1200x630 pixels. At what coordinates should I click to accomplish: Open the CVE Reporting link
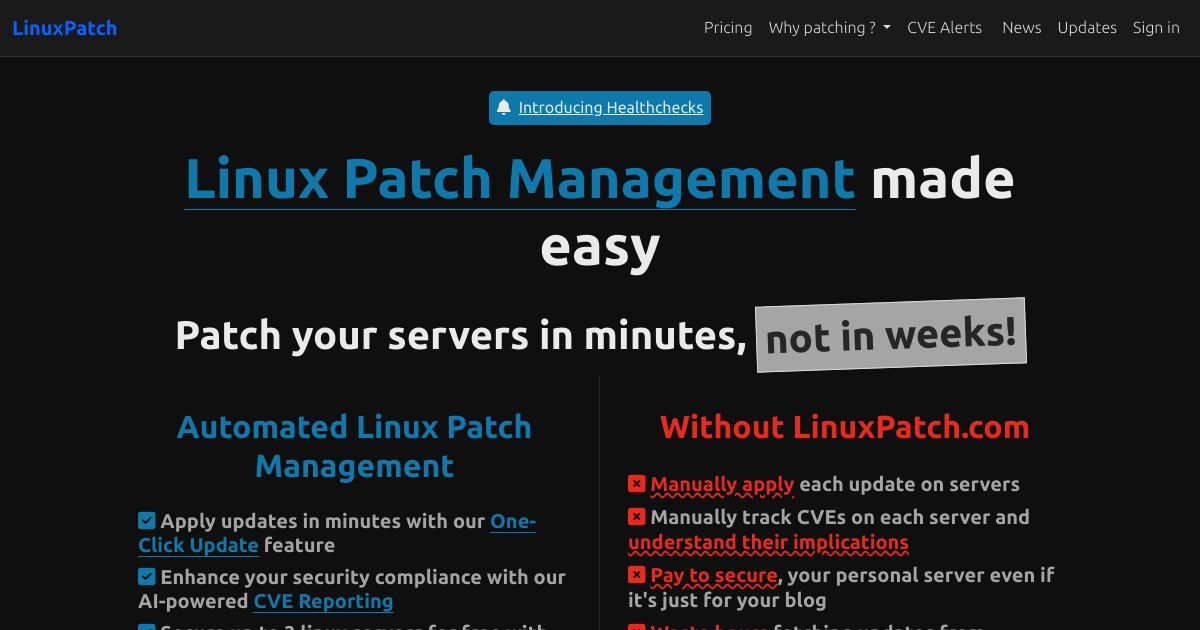(323, 601)
